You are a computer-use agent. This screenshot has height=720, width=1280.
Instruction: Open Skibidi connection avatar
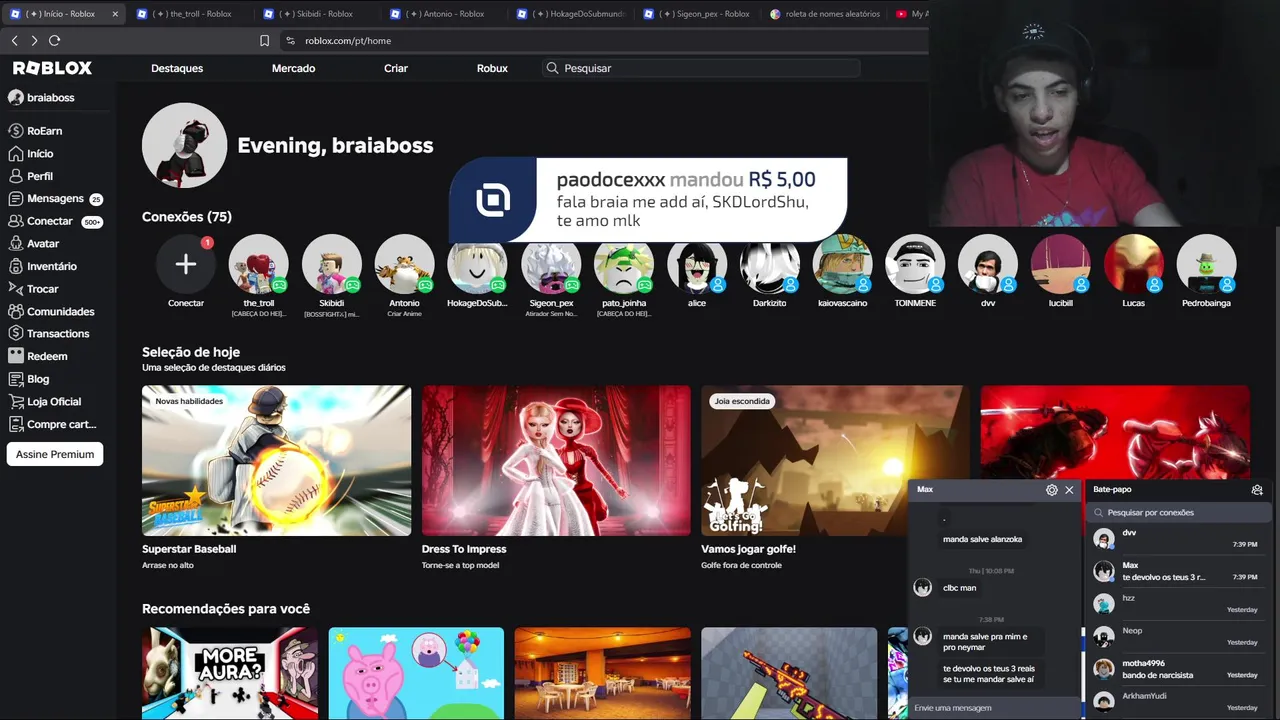[332, 264]
